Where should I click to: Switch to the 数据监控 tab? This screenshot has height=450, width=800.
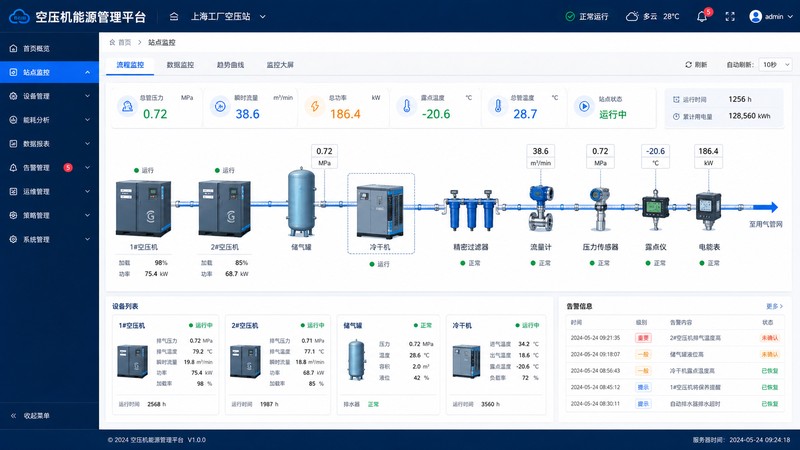(180, 65)
